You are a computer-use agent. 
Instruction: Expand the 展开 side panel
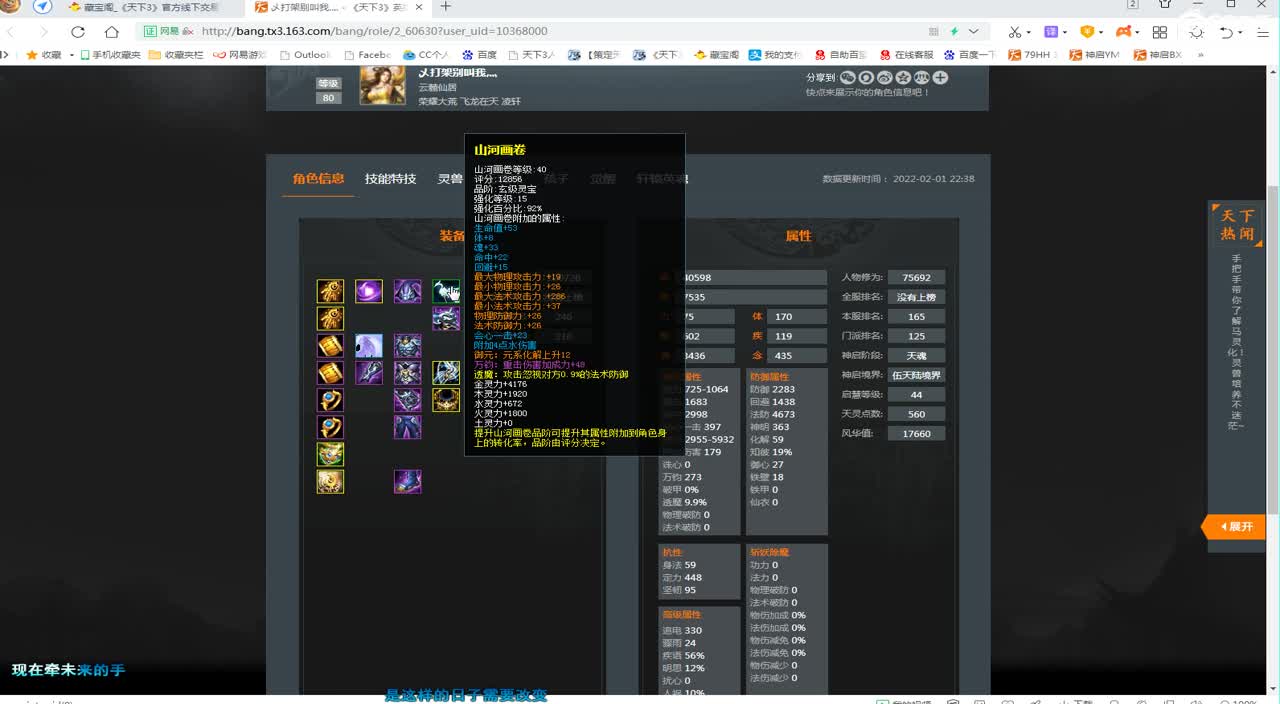1236,526
